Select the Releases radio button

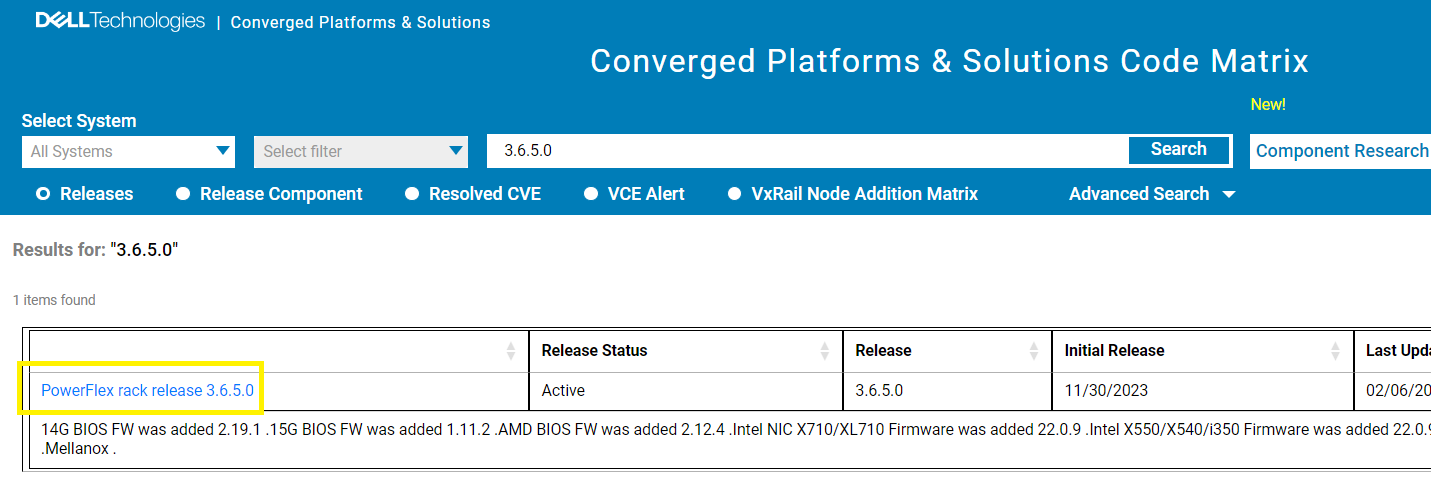(x=43, y=194)
